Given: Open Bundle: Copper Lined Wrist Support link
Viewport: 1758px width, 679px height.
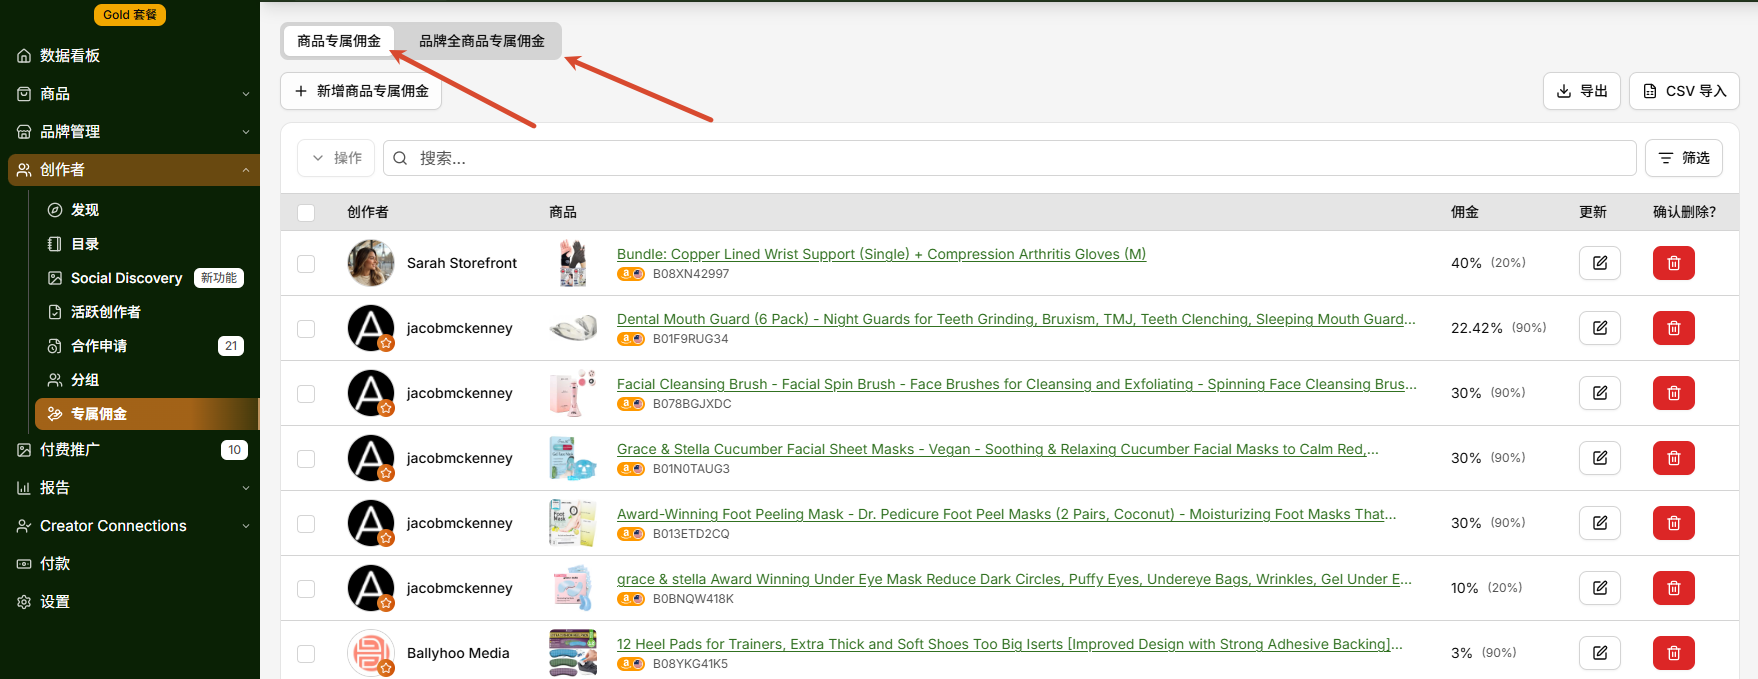Looking at the screenshot, I should 881,254.
